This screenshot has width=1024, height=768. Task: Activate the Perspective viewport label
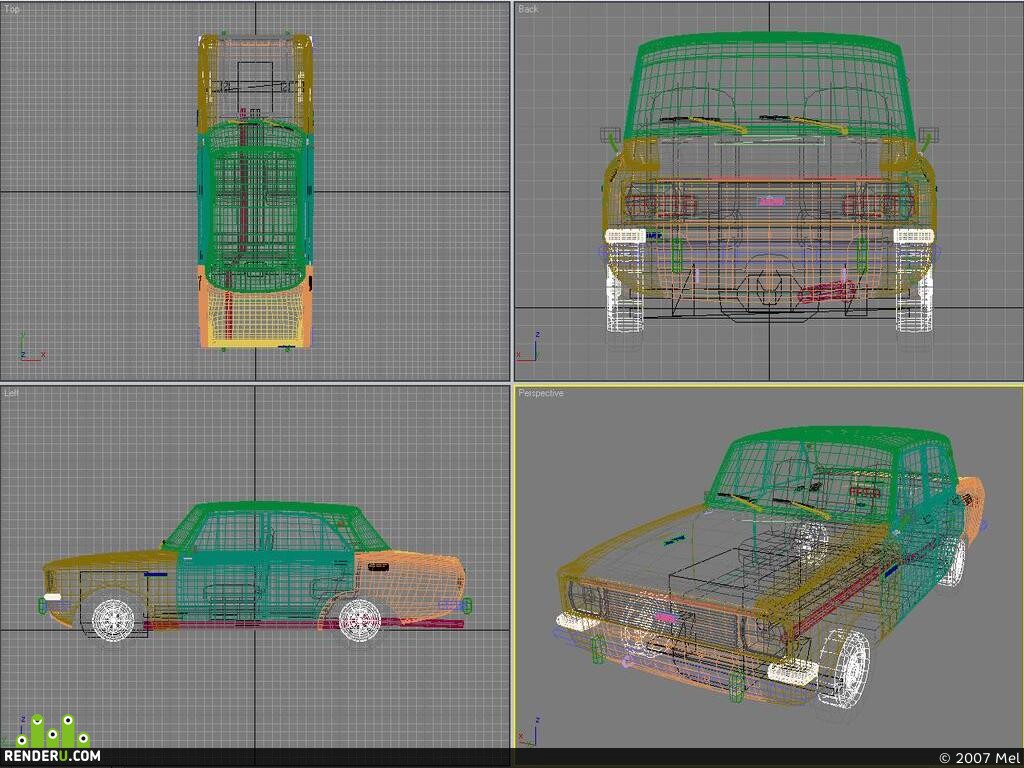pos(541,393)
